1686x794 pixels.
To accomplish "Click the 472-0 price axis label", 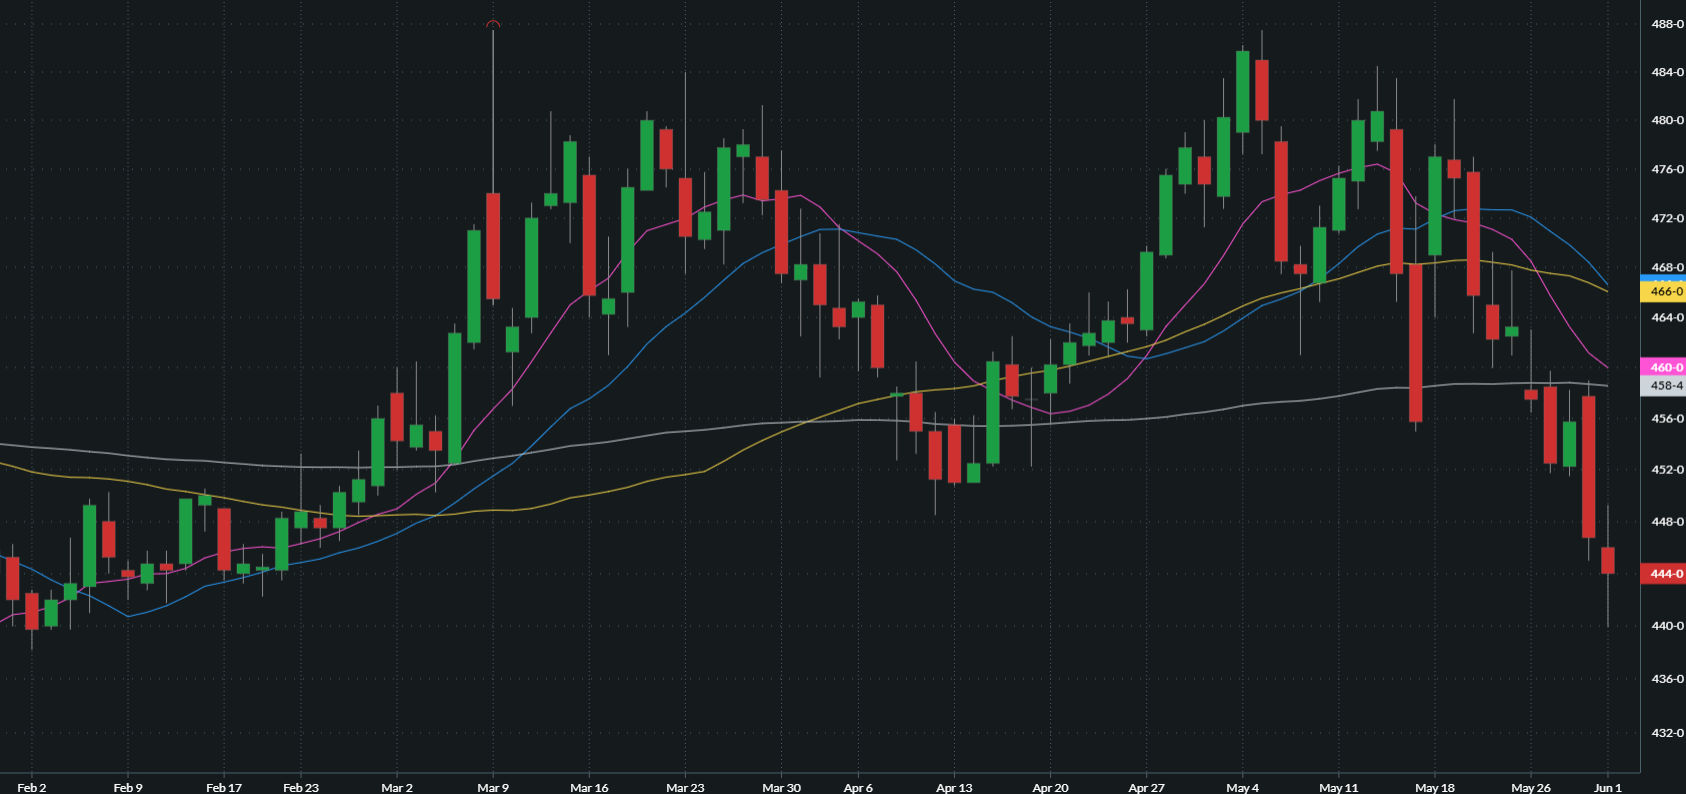I will tap(1667, 218).
